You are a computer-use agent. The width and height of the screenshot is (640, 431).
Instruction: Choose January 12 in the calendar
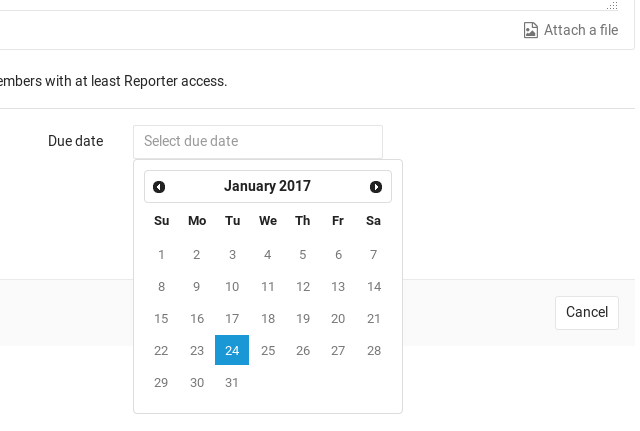coord(303,287)
